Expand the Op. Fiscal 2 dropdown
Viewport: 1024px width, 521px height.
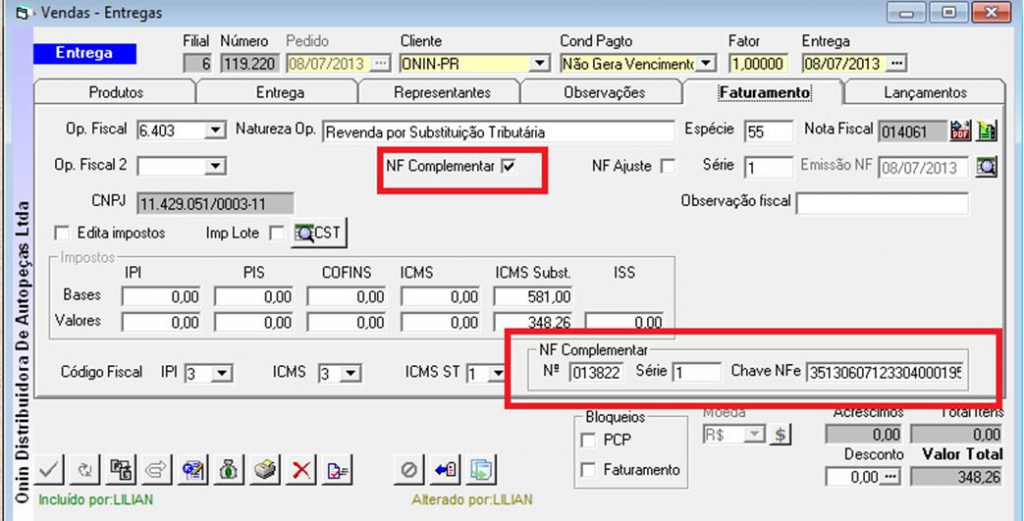point(215,167)
